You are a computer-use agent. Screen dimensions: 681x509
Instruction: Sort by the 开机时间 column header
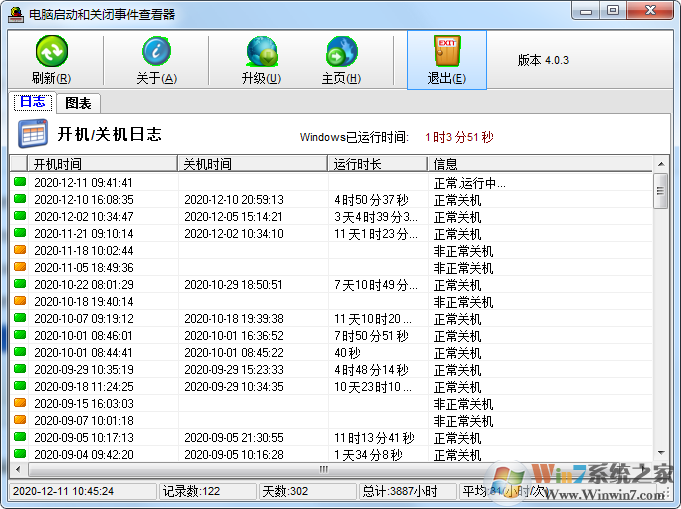click(x=100, y=164)
